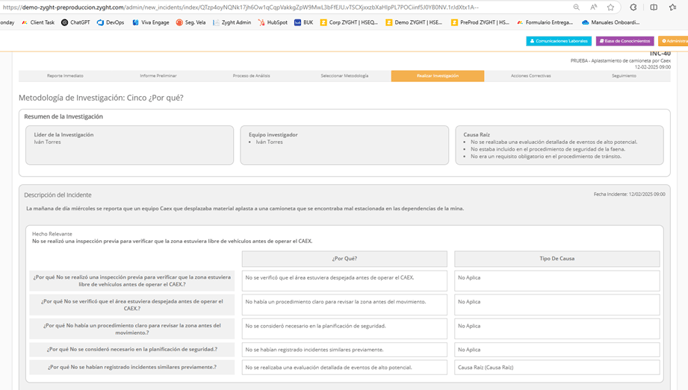This screenshot has width=688, height=390.
Task: Open the DevOps bookmark
Action: 111,22
